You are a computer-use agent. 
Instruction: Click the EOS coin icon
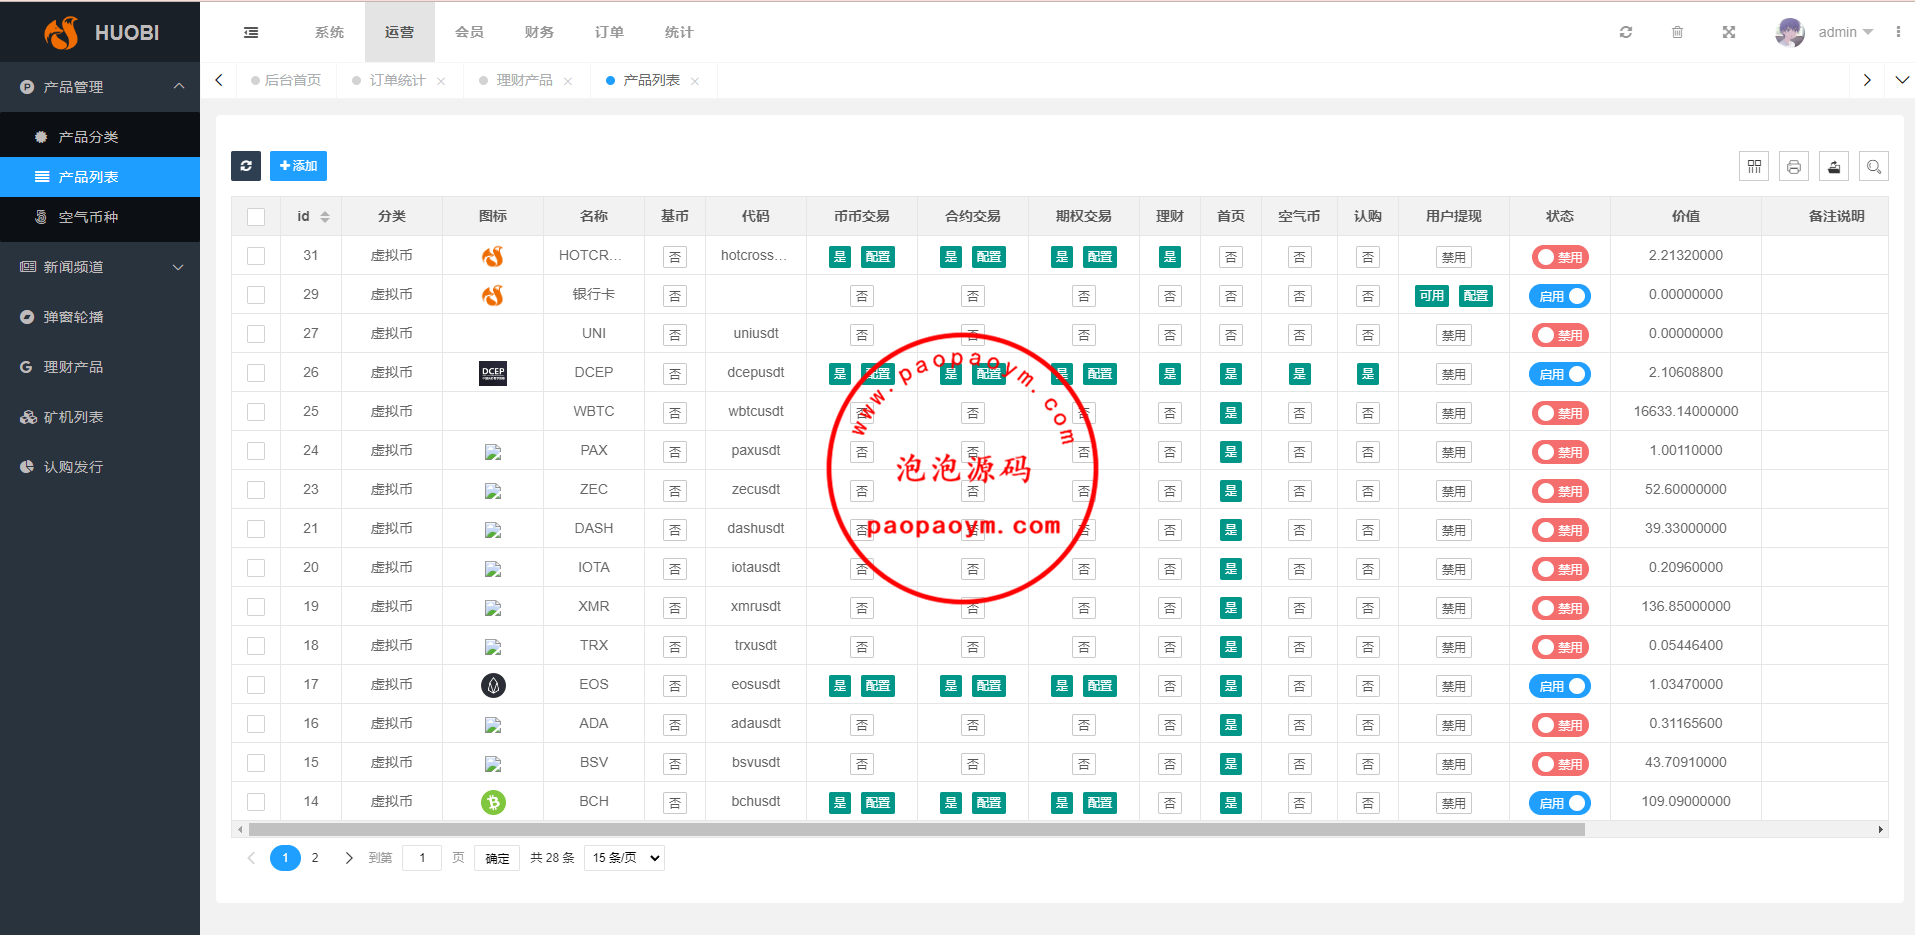tap(493, 685)
